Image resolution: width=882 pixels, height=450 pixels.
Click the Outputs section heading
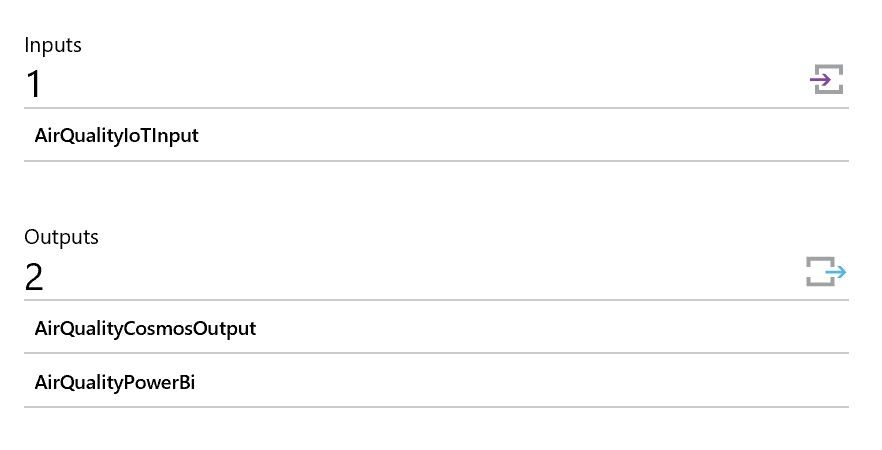pyautogui.click(x=62, y=237)
